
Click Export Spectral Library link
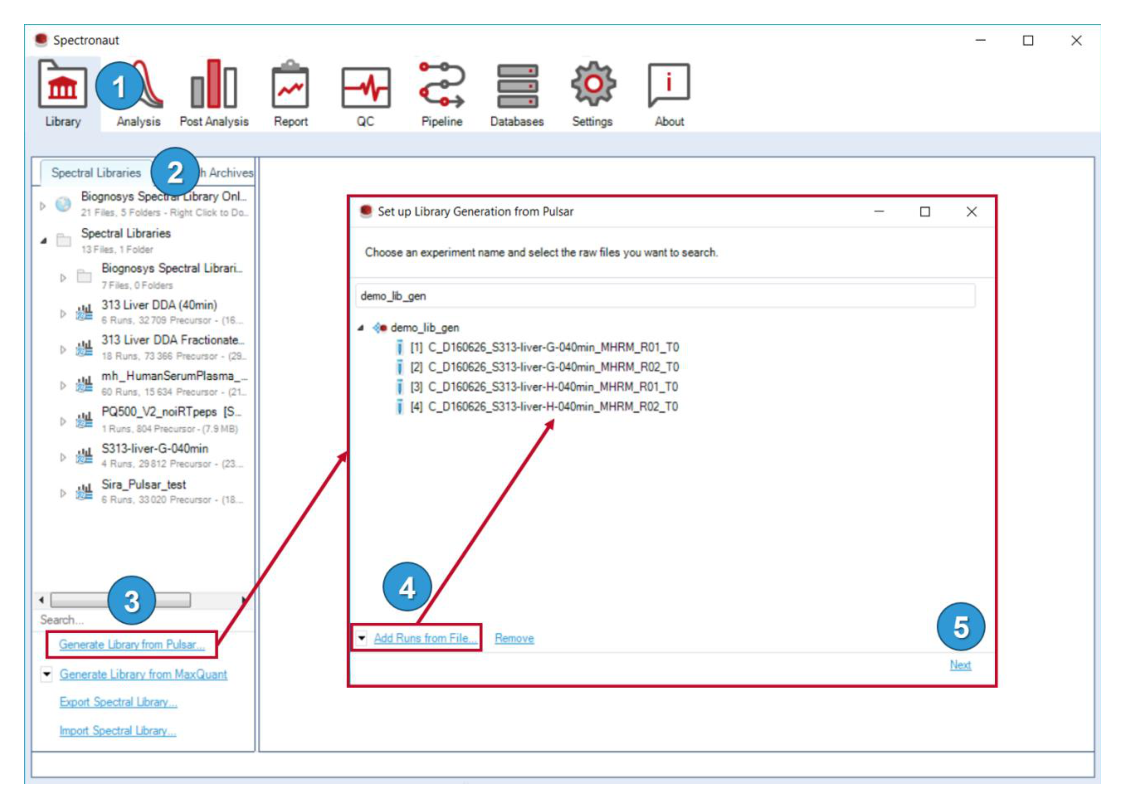point(118,702)
